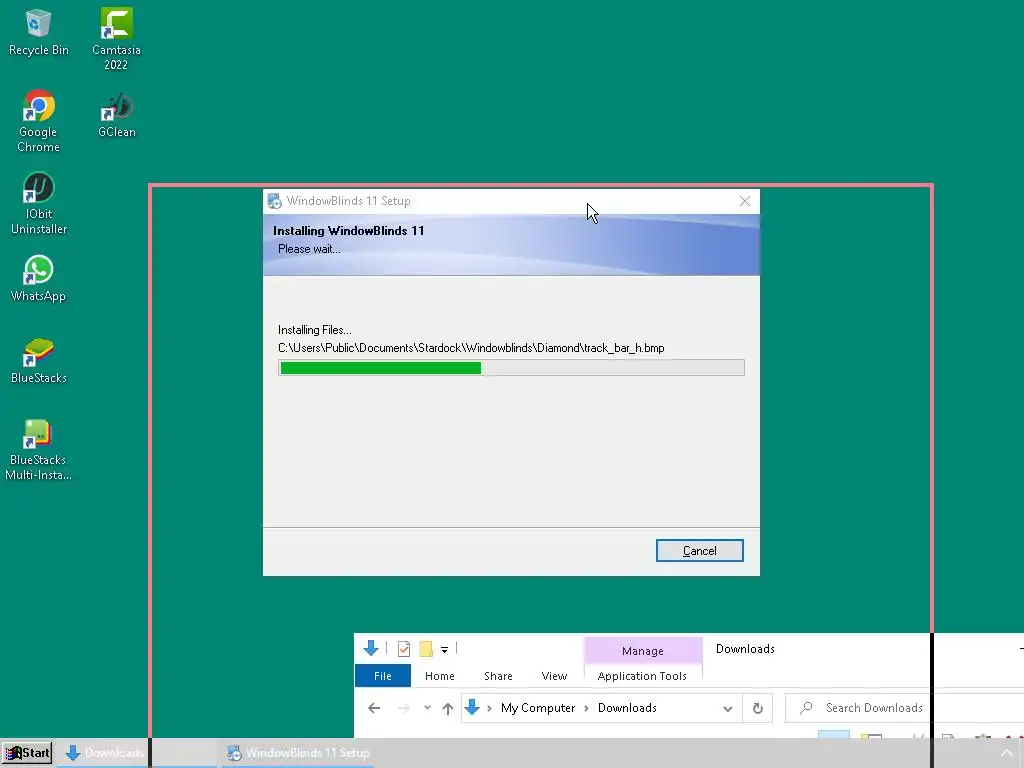Select WindowBlinds 11 Setup taskbar item
This screenshot has width=1024, height=768.
(298, 753)
